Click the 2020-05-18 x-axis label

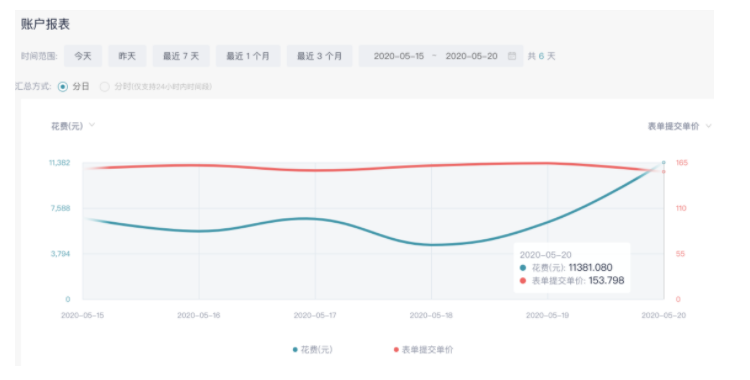pos(431,315)
